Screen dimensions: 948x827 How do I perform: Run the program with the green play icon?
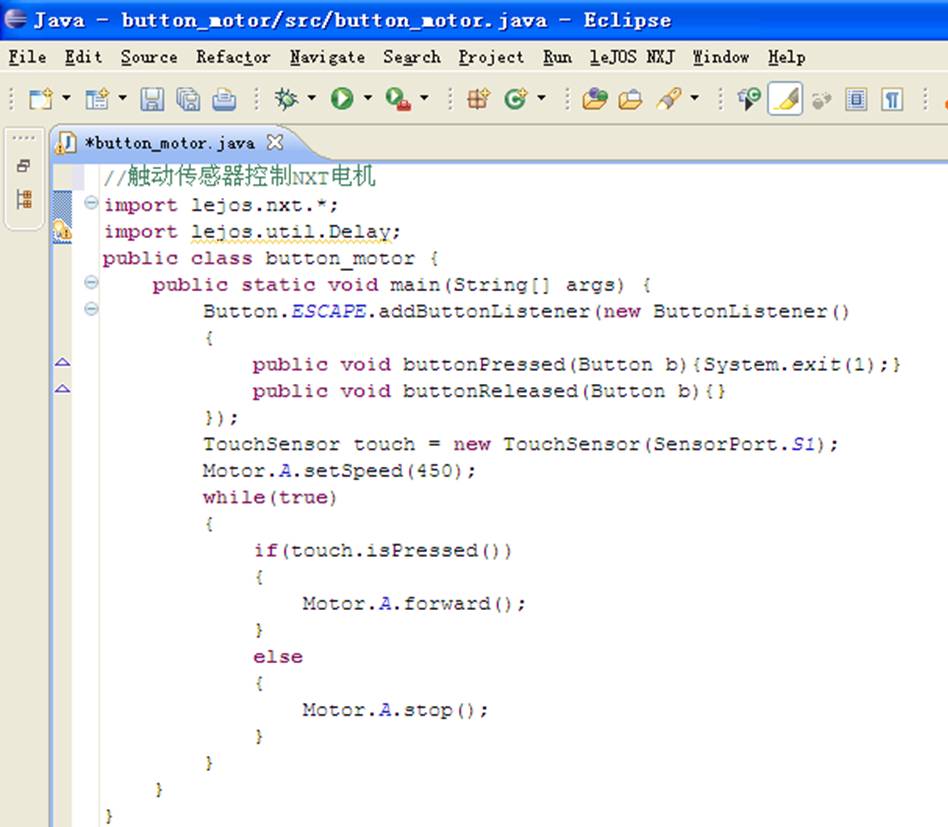pyautogui.click(x=342, y=98)
